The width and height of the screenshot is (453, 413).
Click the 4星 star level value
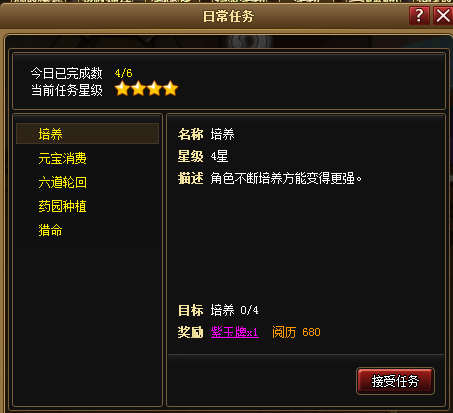point(219,156)
